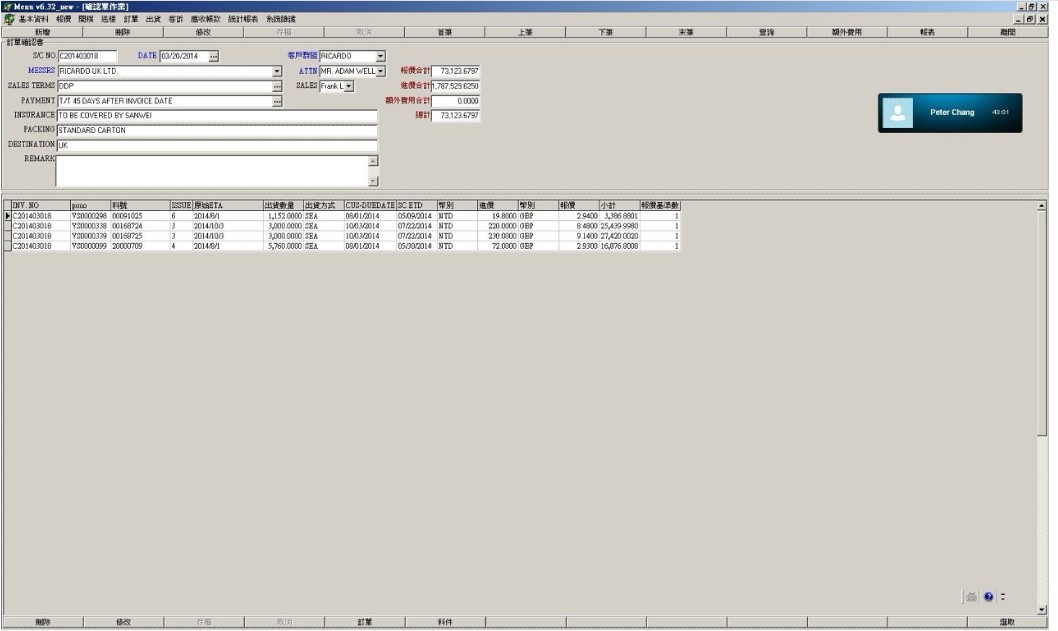The width and height of the screenshot is (1058, 631).
Task: Open the 應收帳款 menu
Action: click(x=205, y=19)
